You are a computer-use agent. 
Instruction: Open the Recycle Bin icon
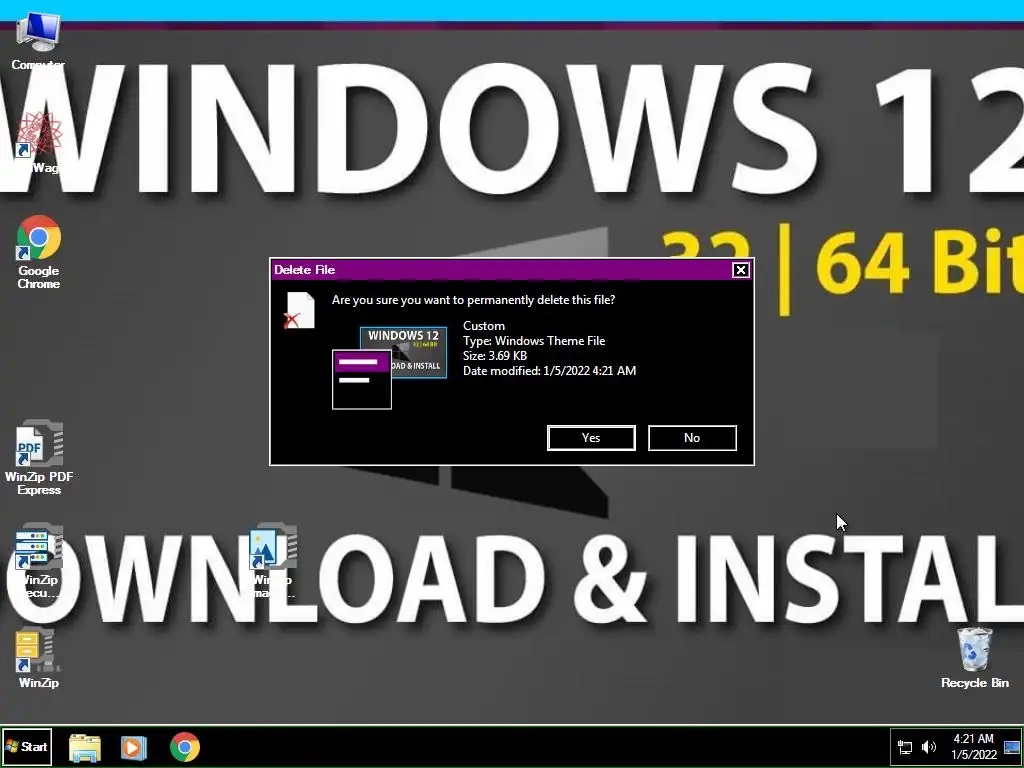click(974, 658)
